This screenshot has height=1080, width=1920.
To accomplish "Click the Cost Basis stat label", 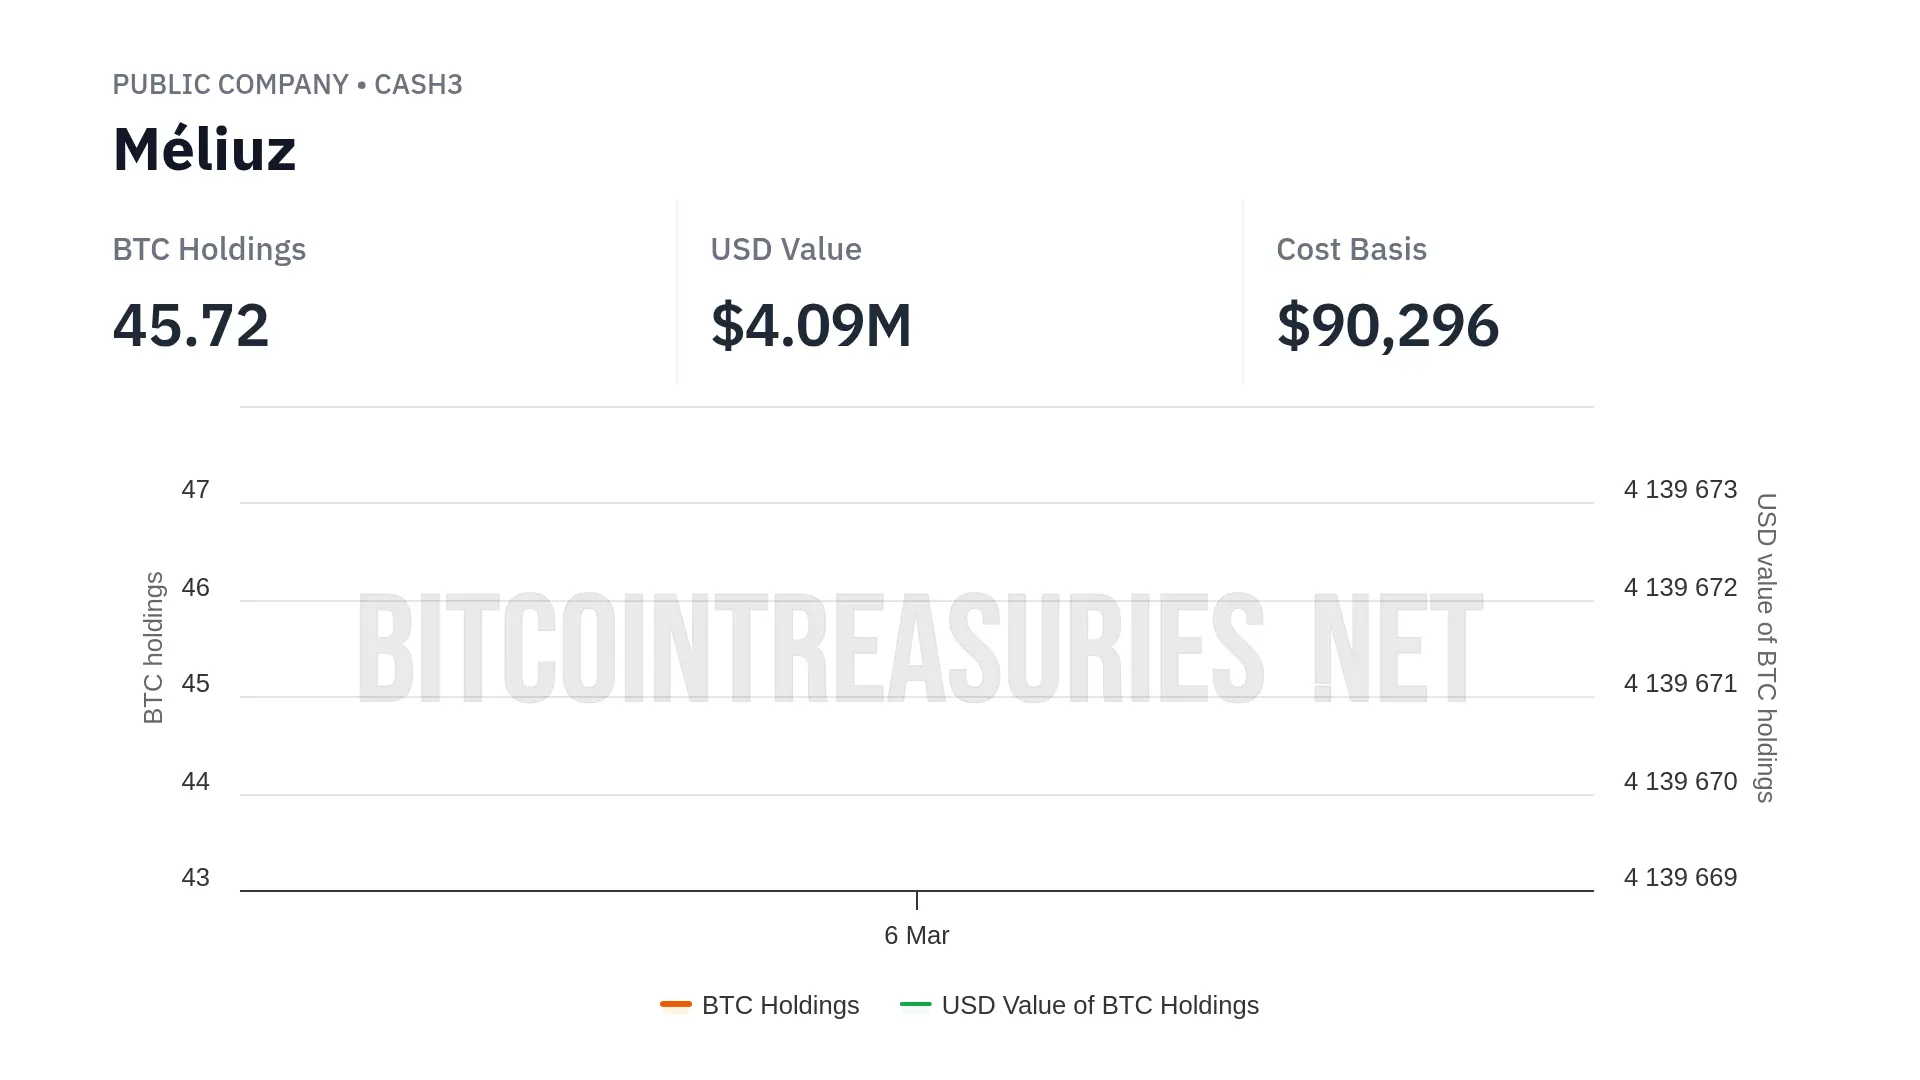I will tap(1351, 249).
